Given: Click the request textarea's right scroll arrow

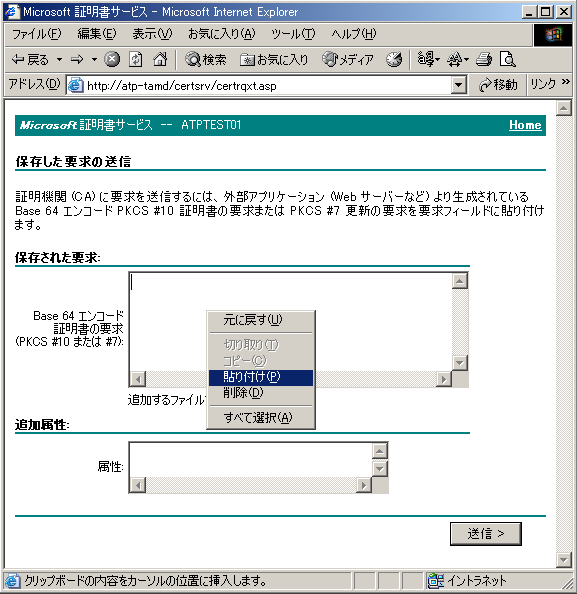Looking at the screenshot, I should click(x=444, y=378).
